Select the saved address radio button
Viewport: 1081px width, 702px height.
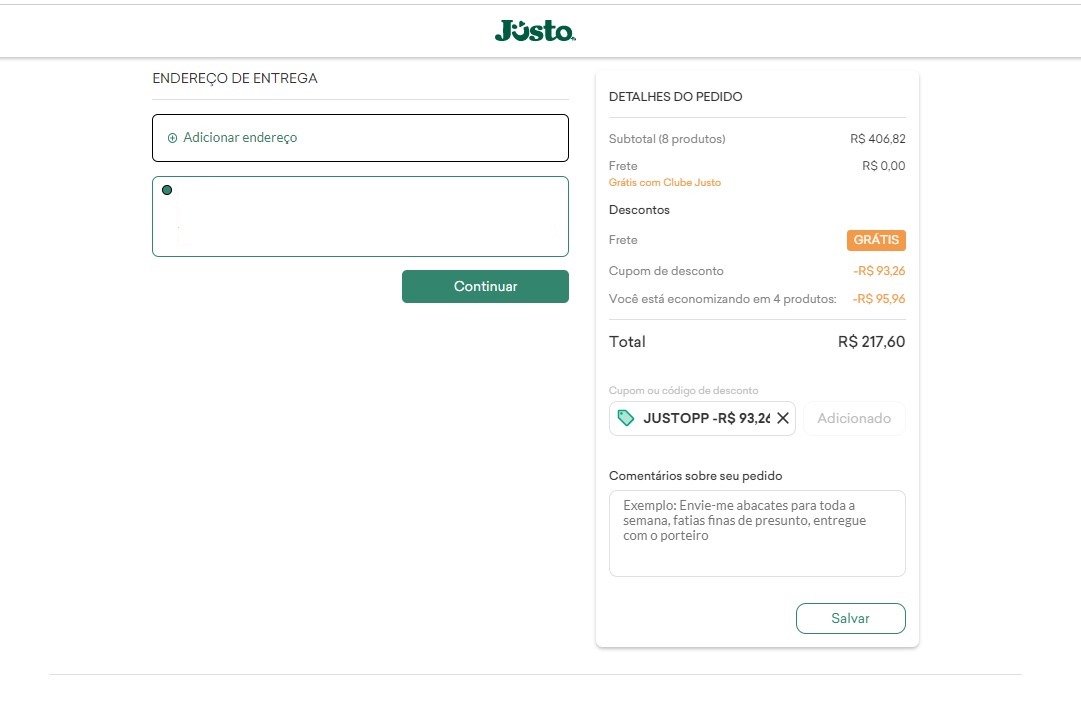pyautogui.click(x=167, y=190)
